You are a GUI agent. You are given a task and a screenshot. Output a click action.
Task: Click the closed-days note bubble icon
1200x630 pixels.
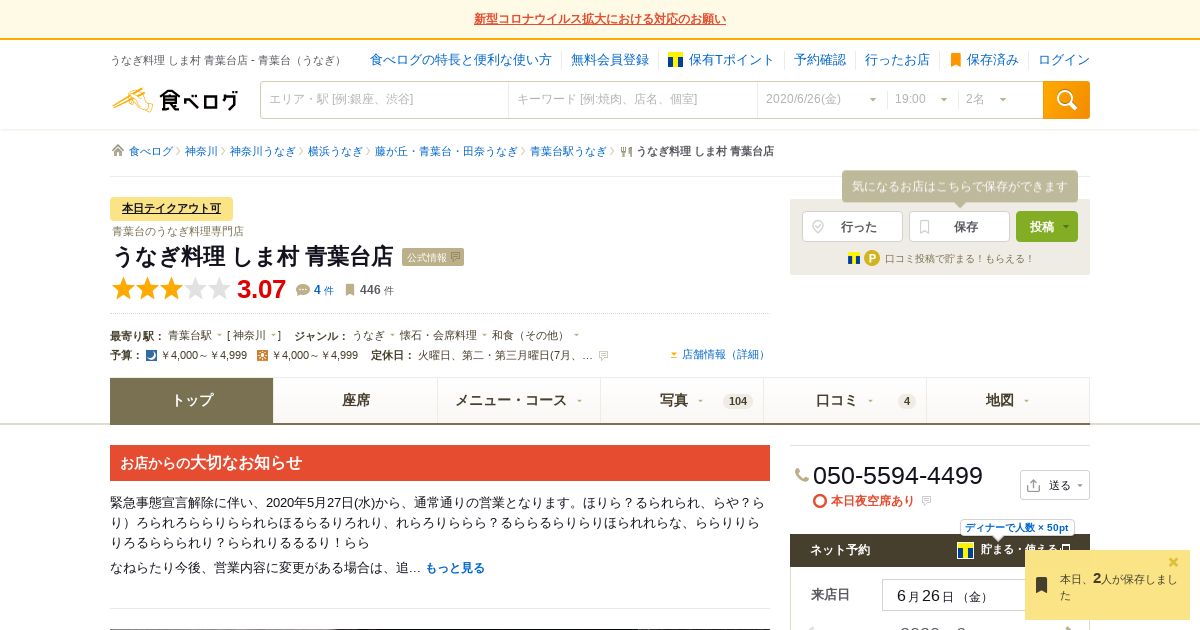tap(603, 355)
